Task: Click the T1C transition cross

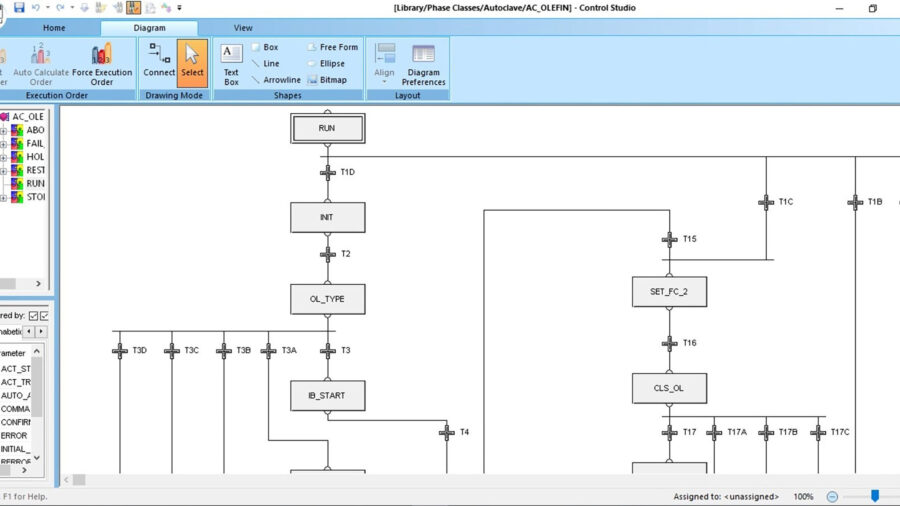Action: pos(766,202)
